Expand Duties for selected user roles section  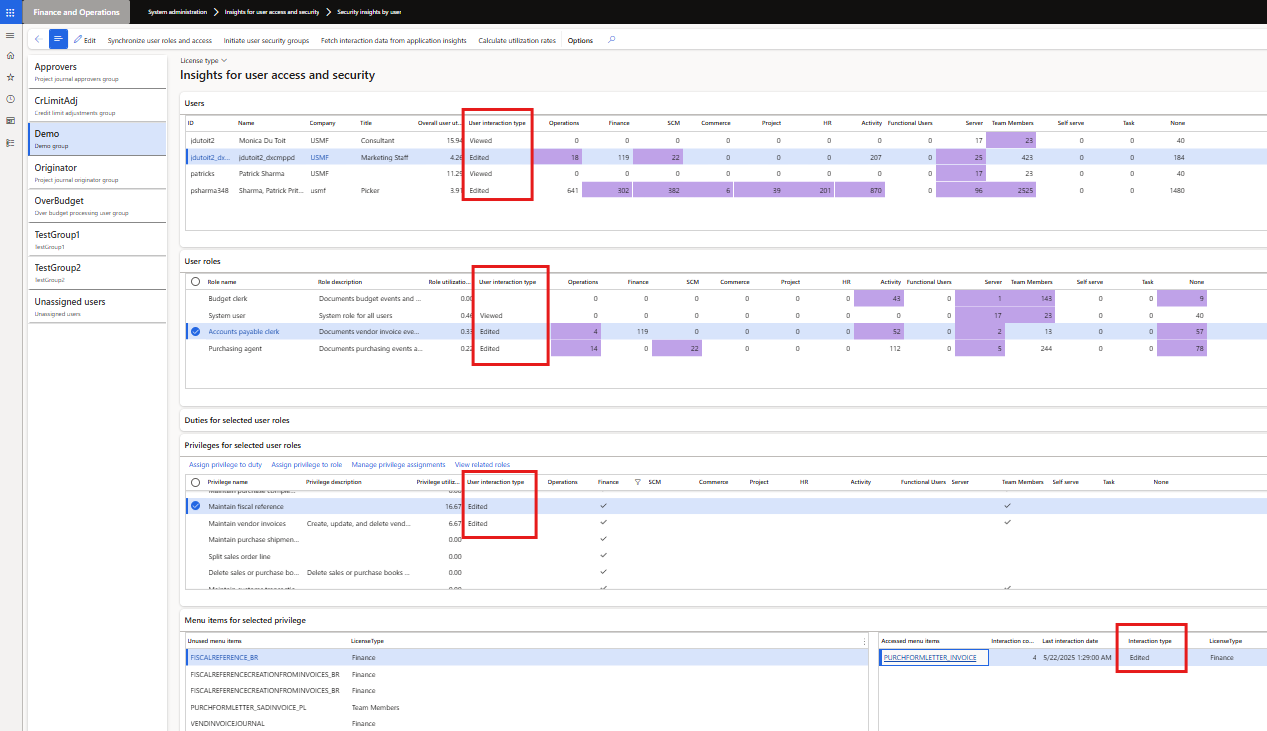click(237, 420)
